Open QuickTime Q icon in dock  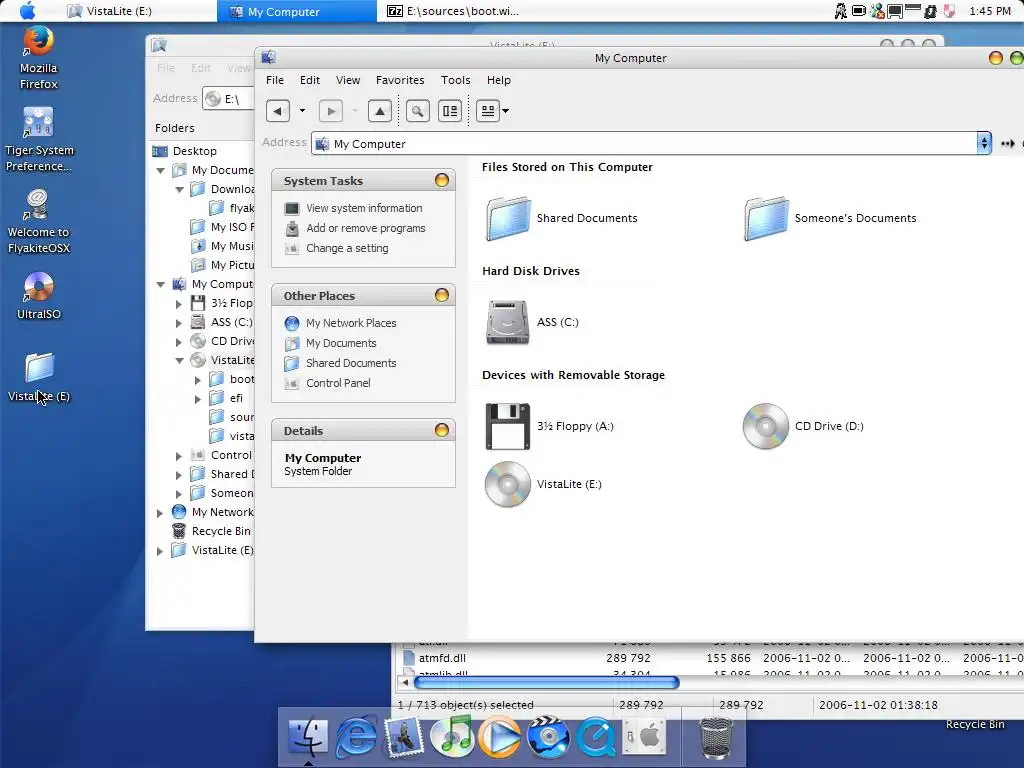[x=596, y=736]
